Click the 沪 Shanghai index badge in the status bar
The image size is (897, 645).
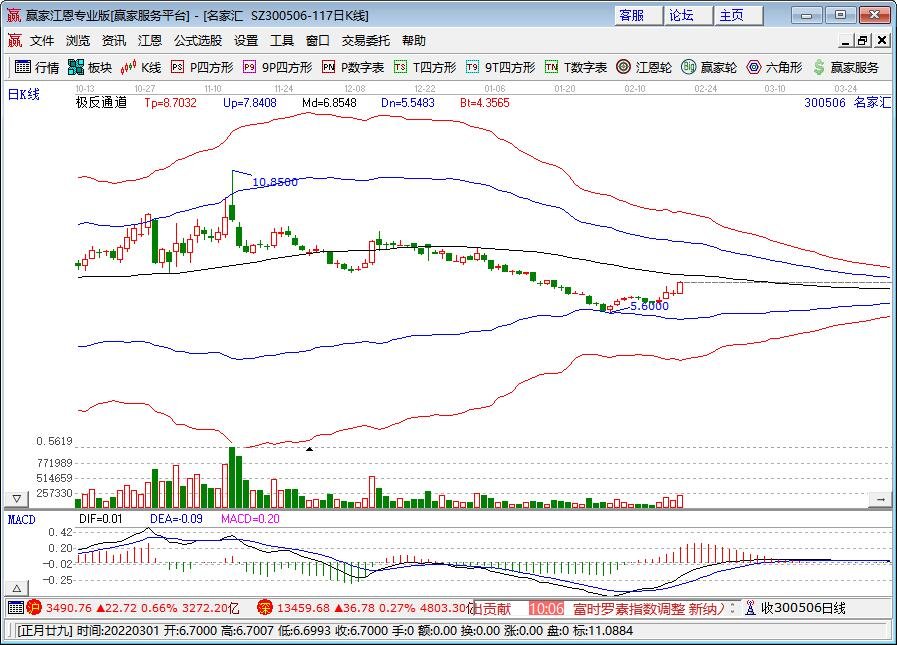[34, 608]
